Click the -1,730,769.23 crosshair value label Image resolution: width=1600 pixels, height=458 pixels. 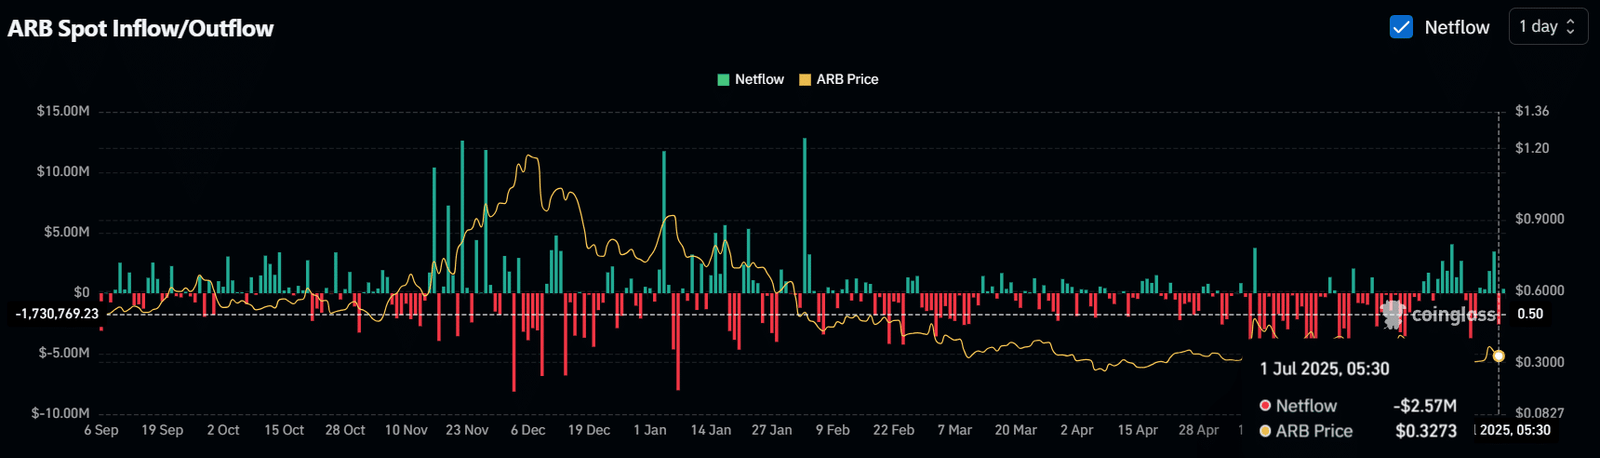pyautogui.click(x=57, y=314)
